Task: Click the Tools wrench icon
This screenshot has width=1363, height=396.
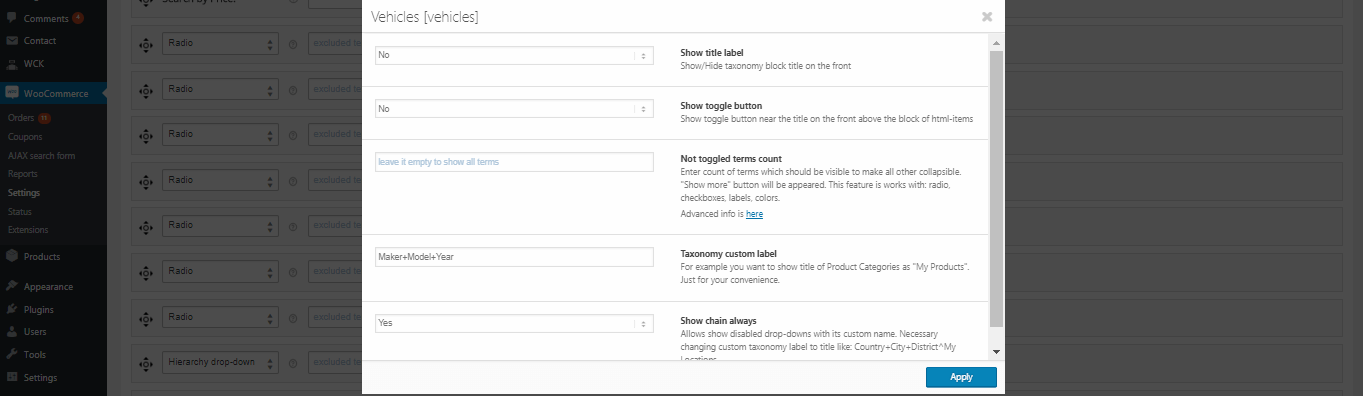Action: click(12, 354)
